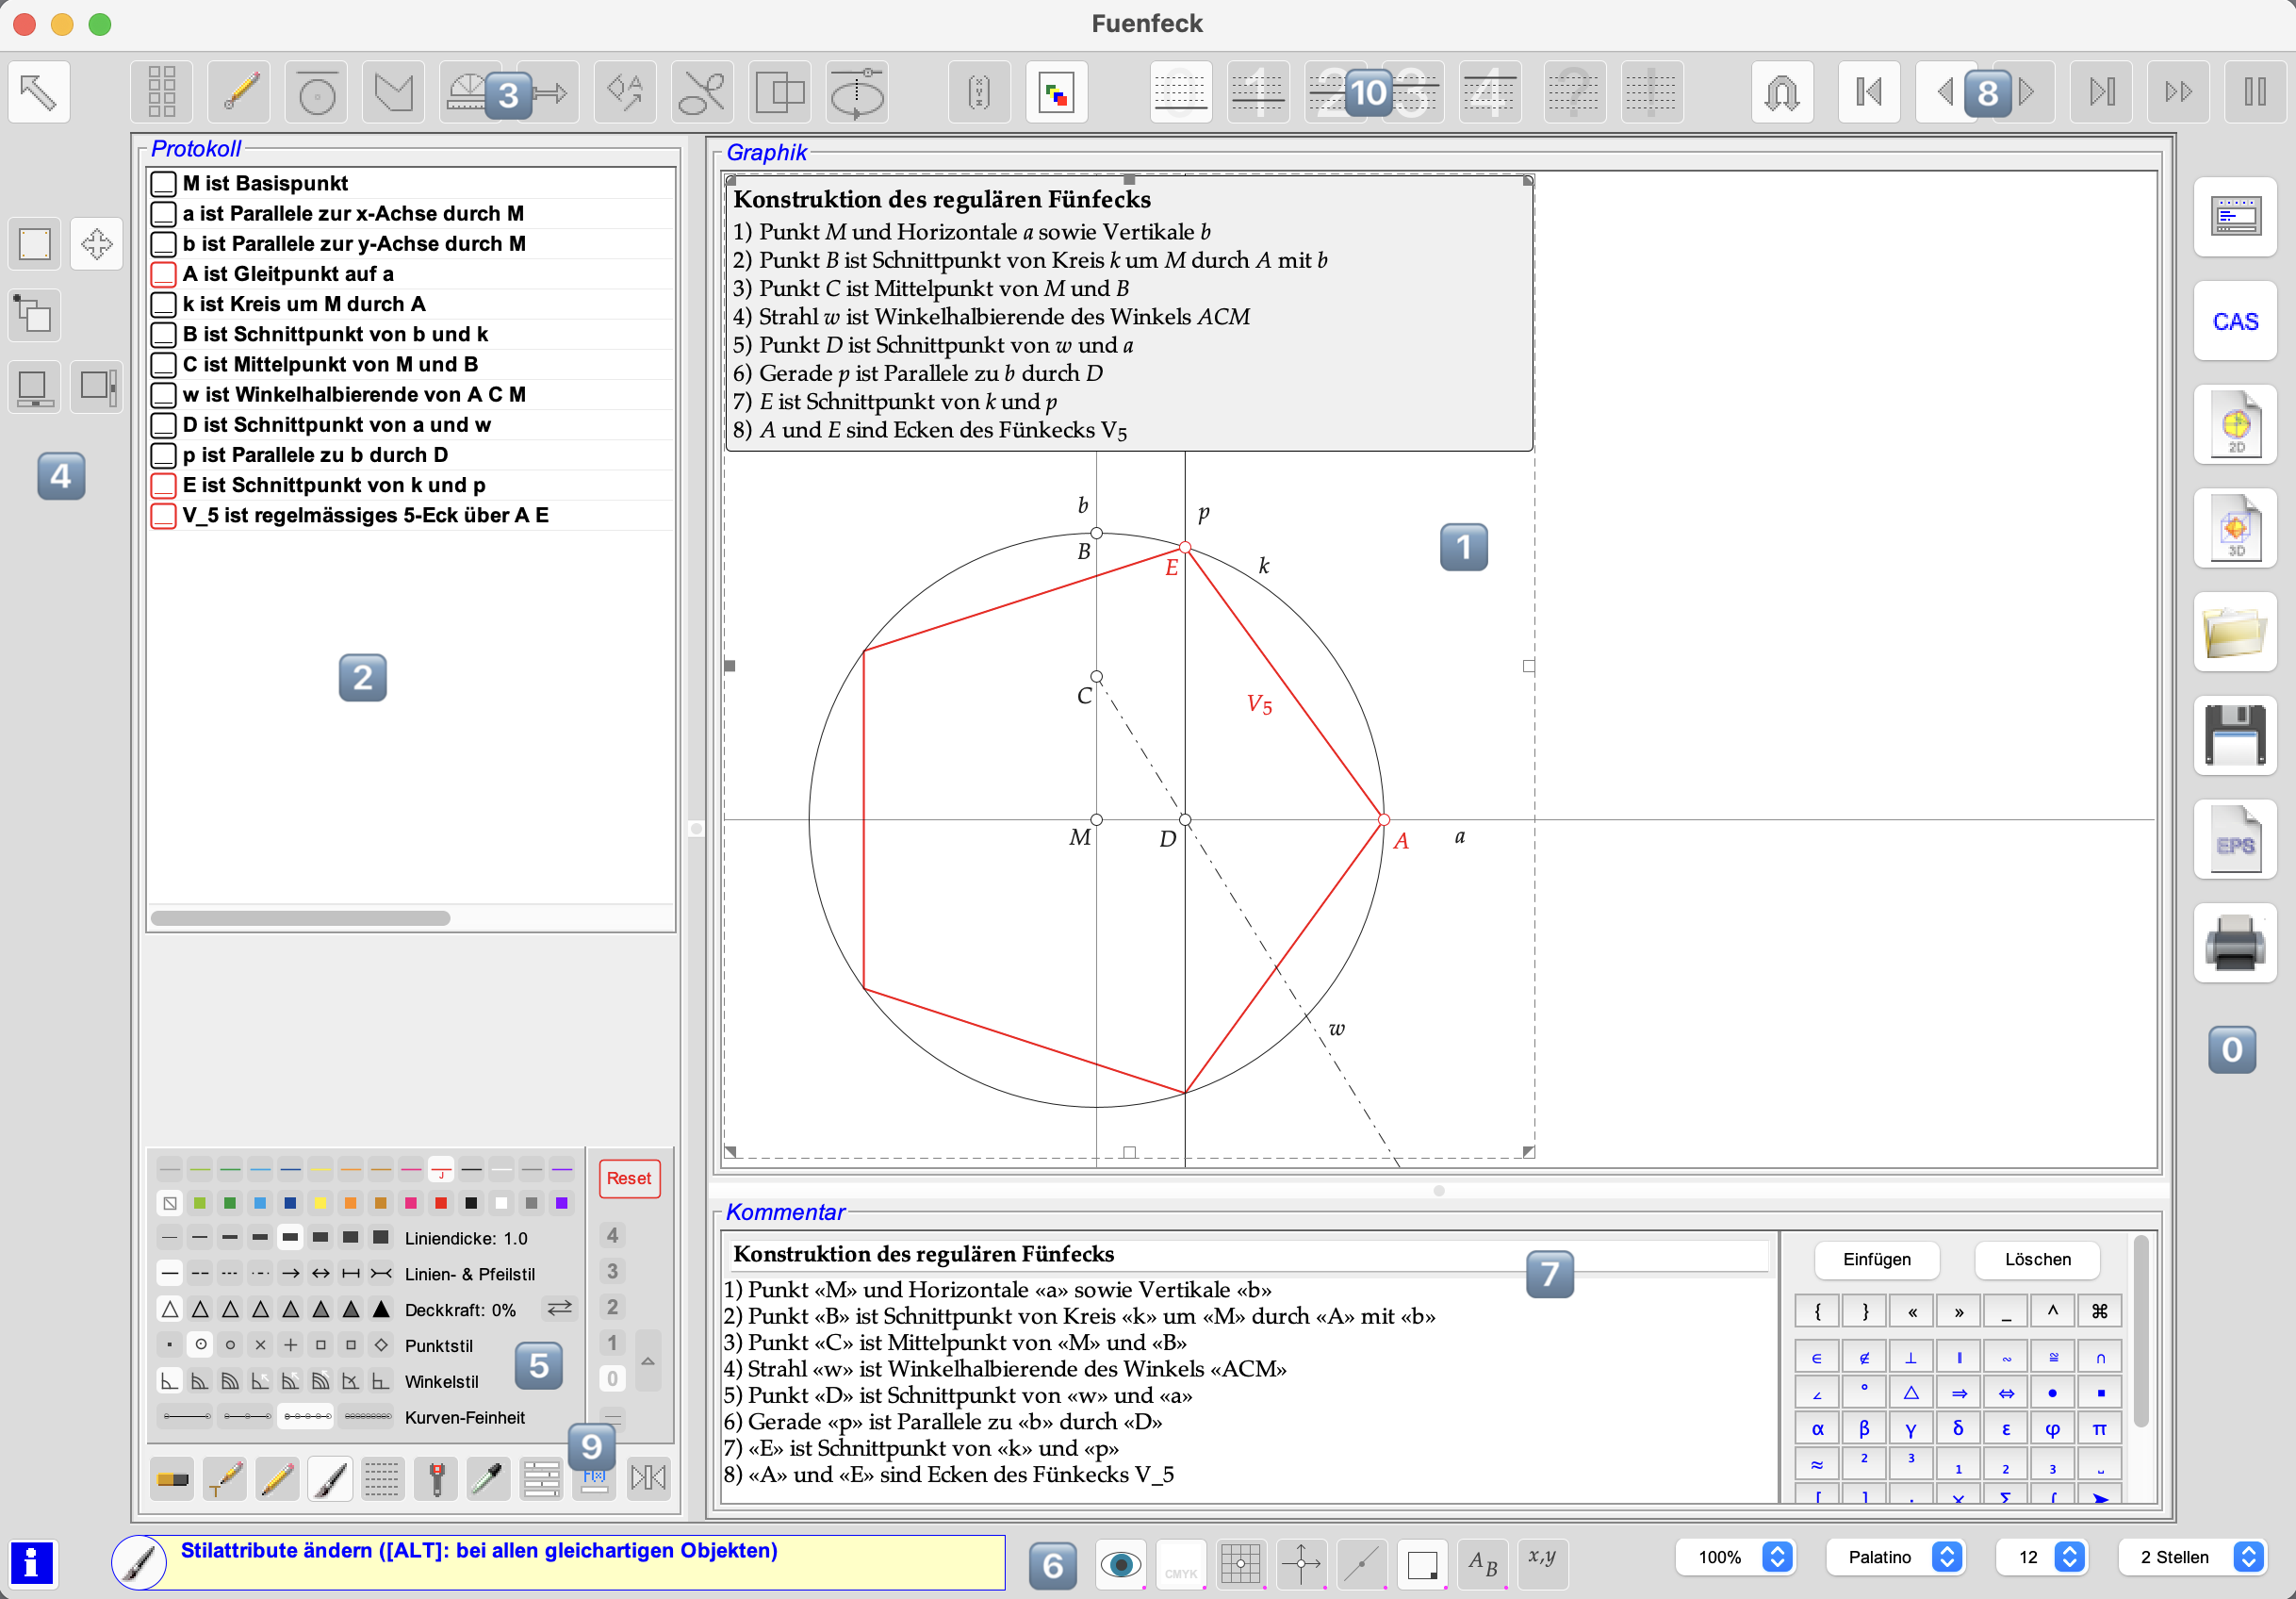Click the printer icon

[x=2234, y=944]
